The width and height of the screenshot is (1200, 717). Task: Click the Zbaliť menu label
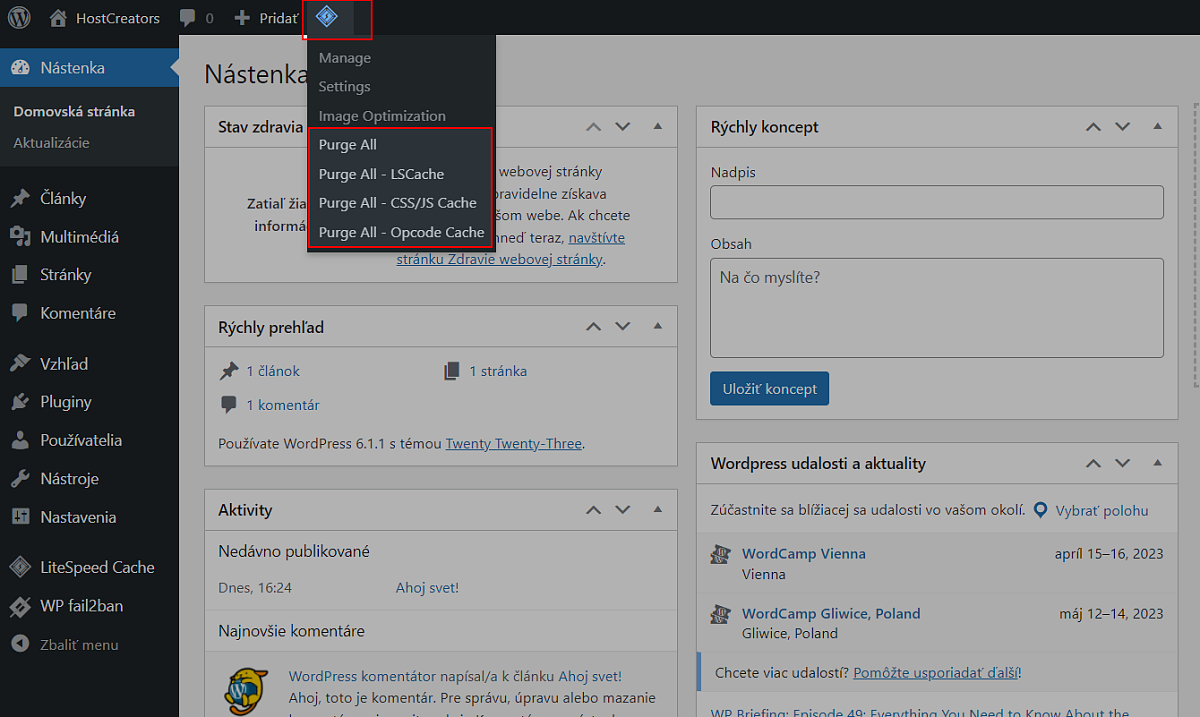point(79,644)
